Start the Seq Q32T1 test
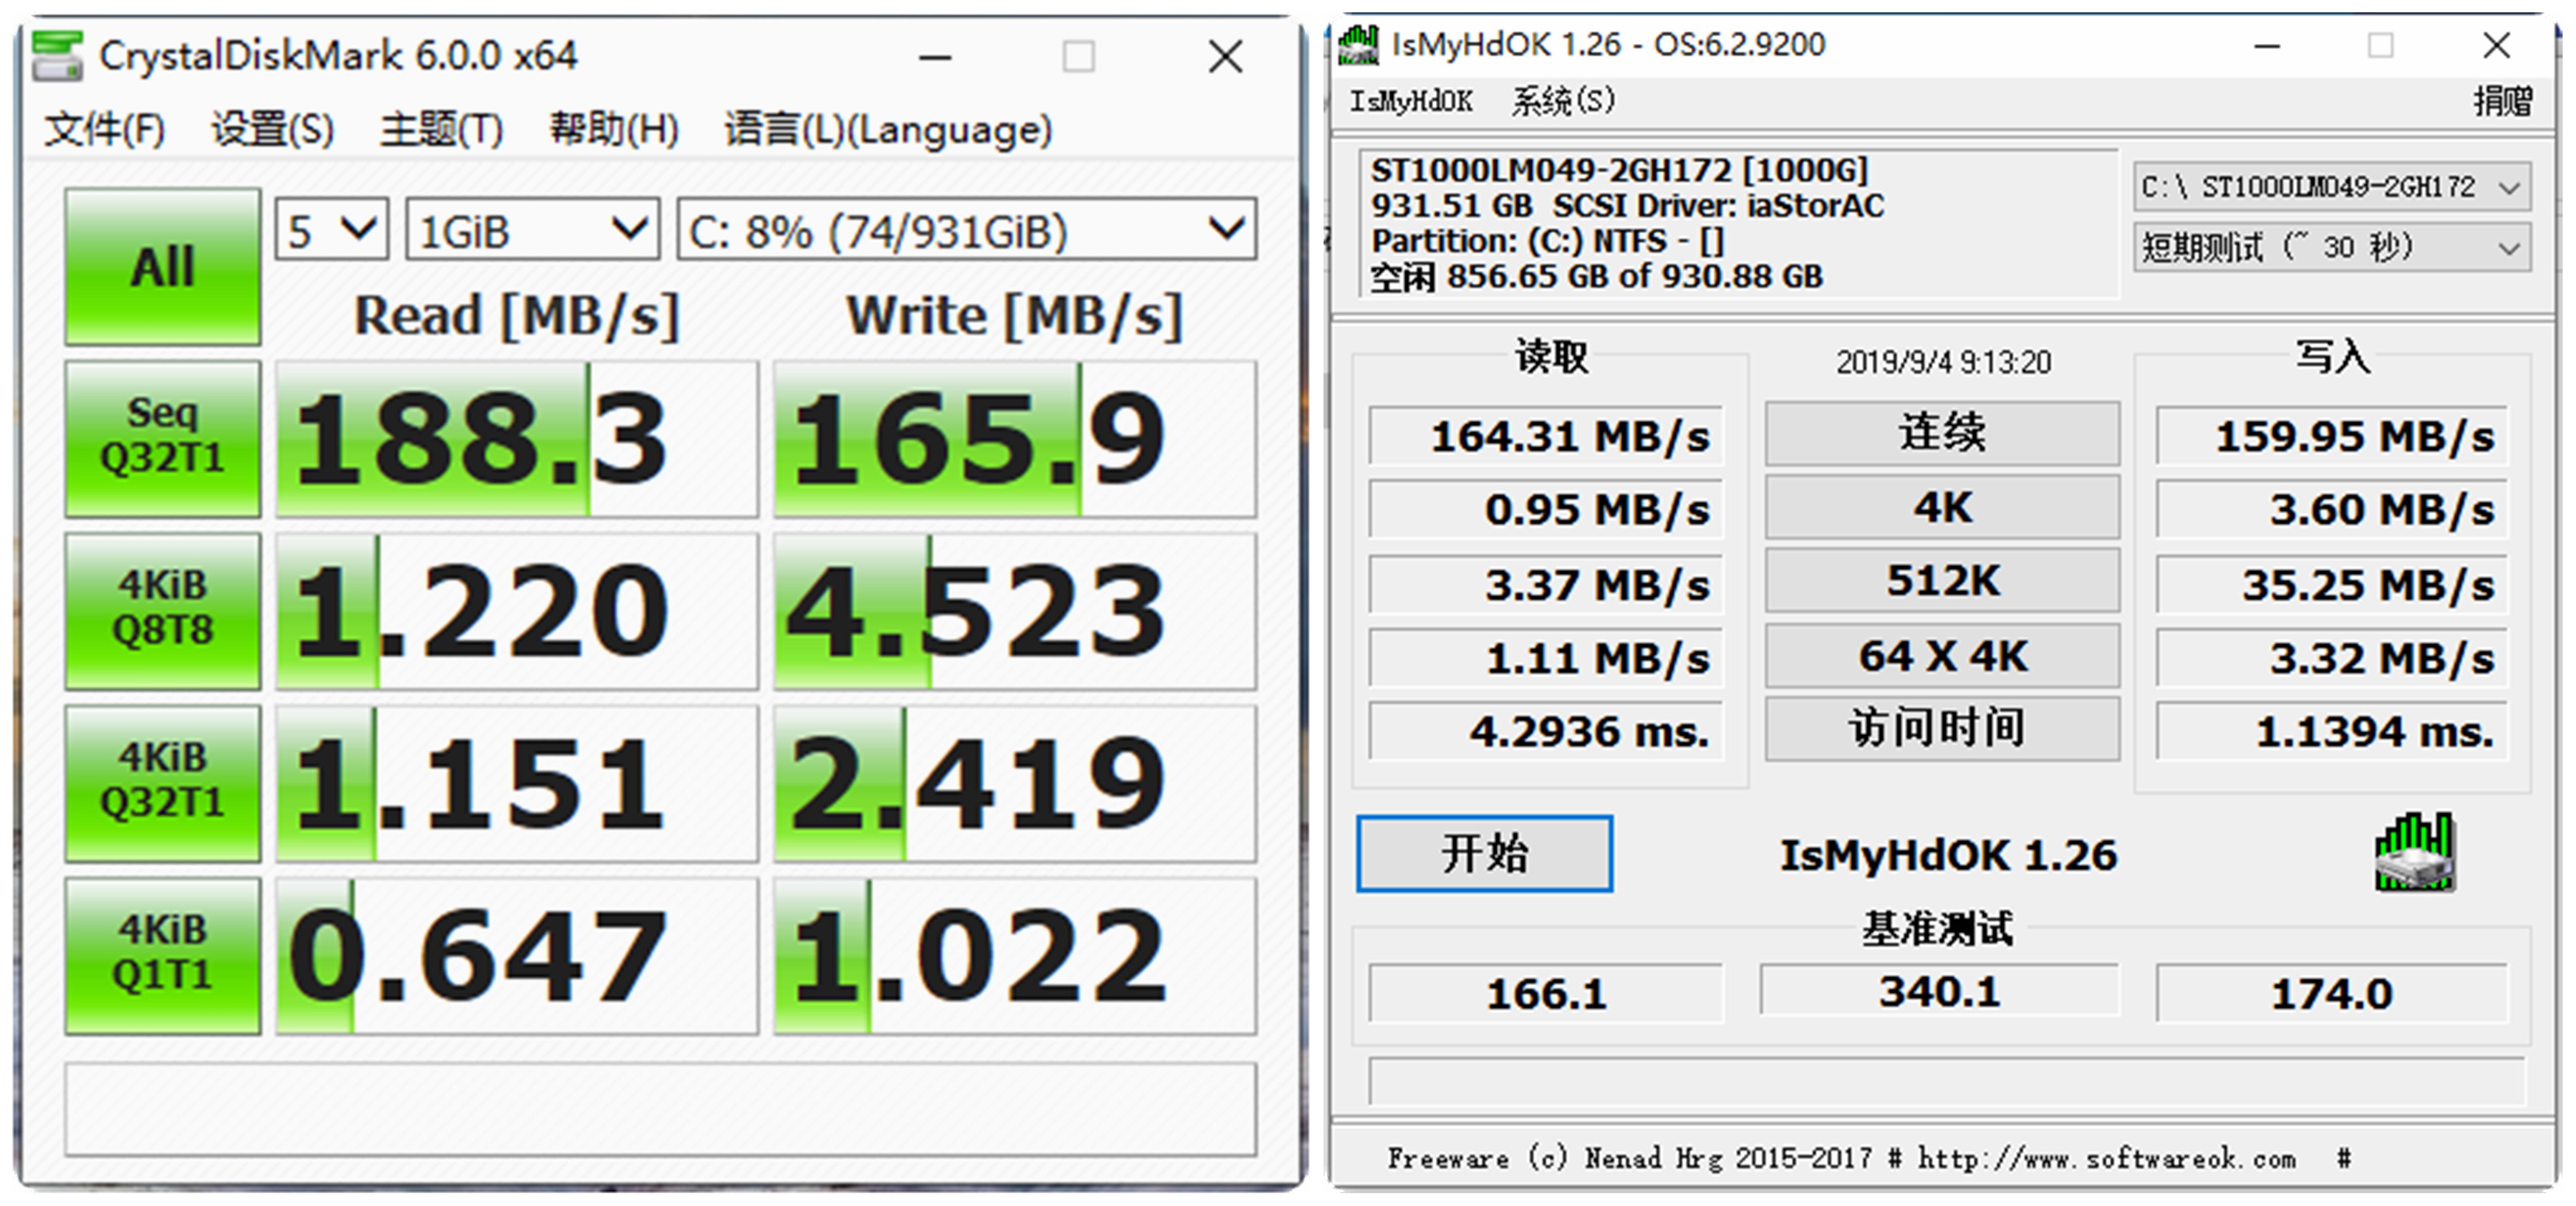 tap(162, 437)
